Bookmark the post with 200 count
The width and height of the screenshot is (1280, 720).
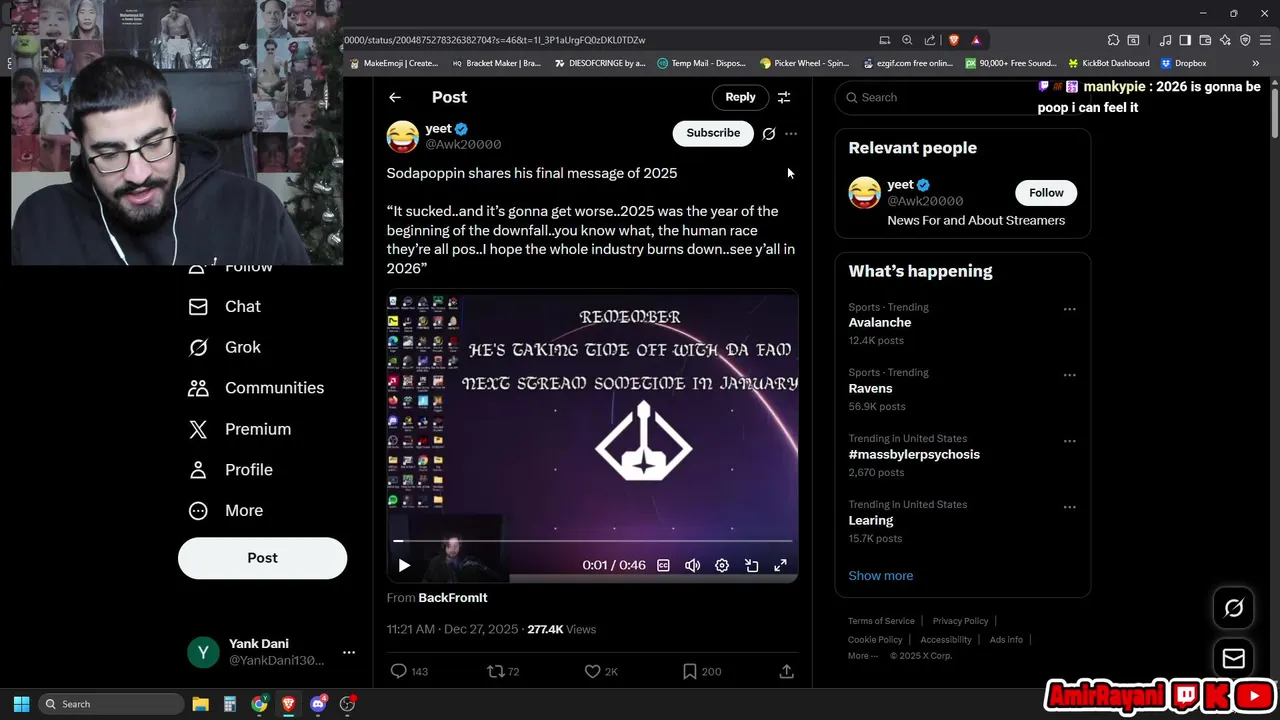[x=689, y=671]
